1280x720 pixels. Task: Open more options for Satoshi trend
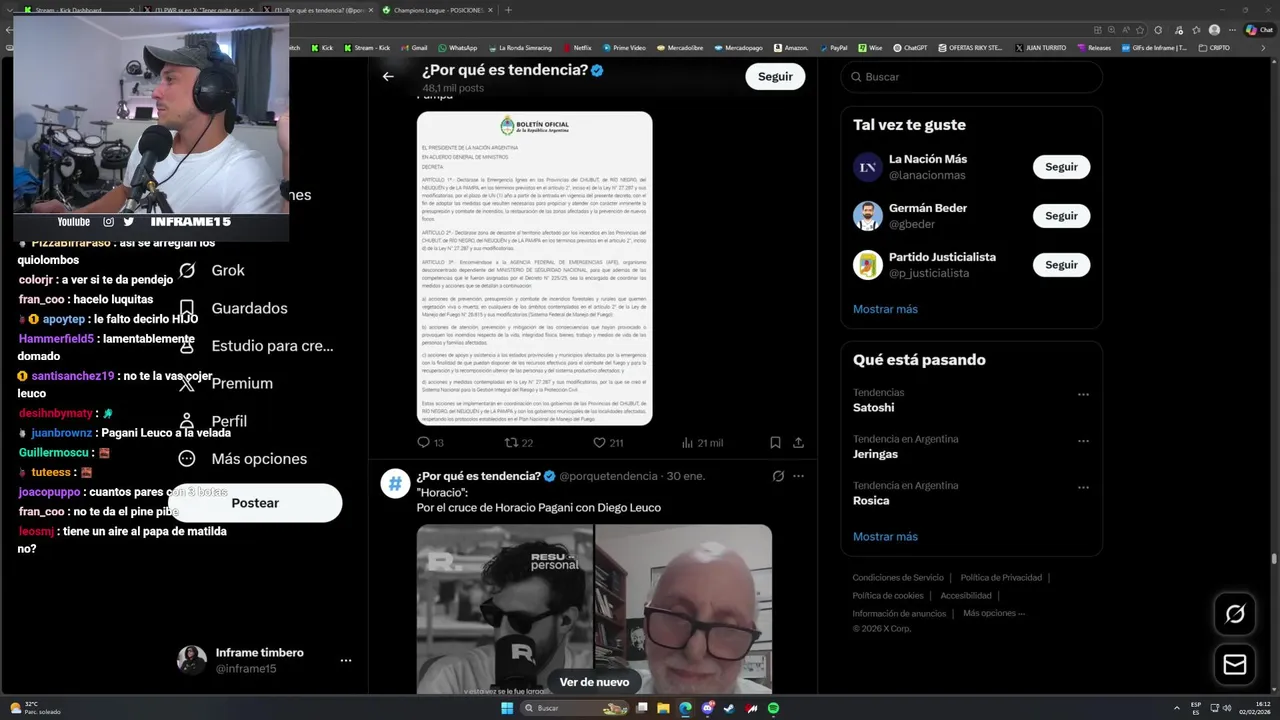1083,394
